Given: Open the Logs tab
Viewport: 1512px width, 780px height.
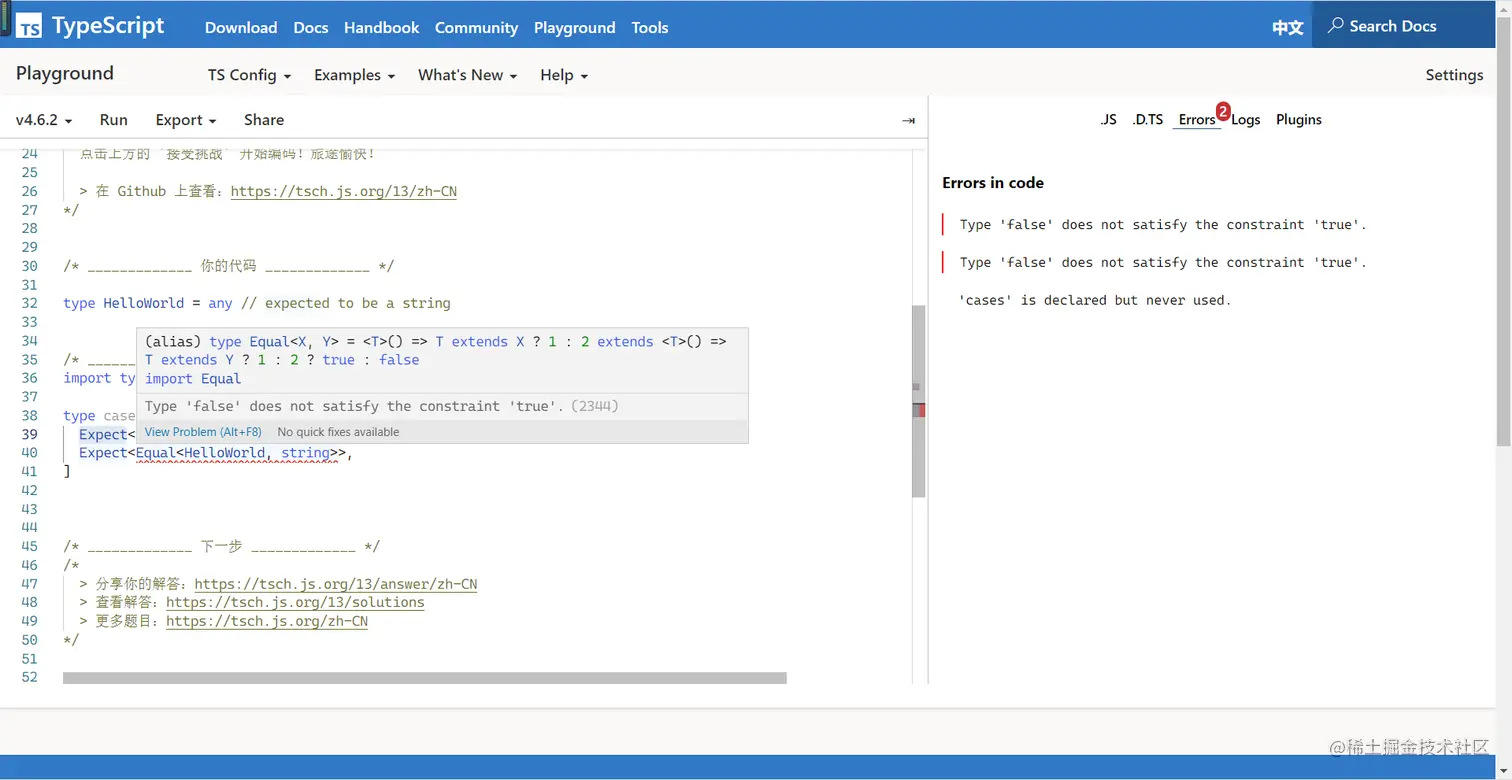Looking at the screenshot, I should coord(1246,120).
